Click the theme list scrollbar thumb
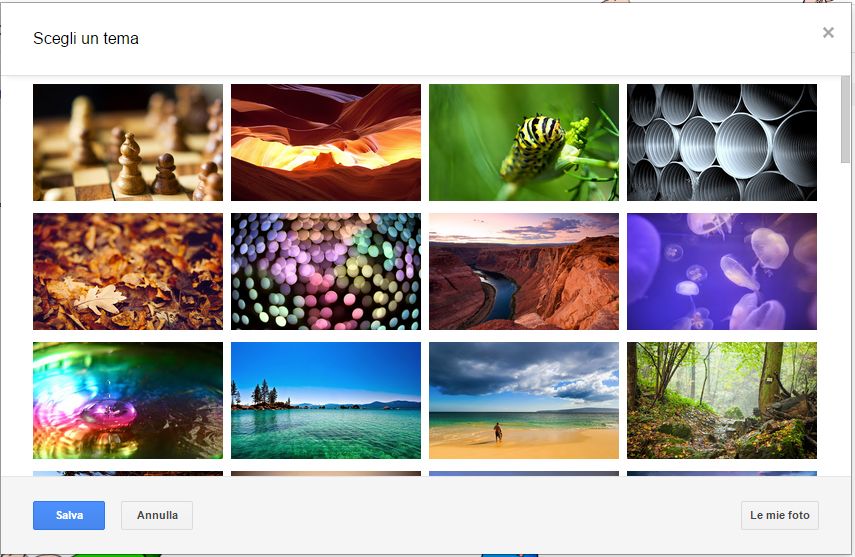This screenshot has height=557, width=855. pos(846,118)
